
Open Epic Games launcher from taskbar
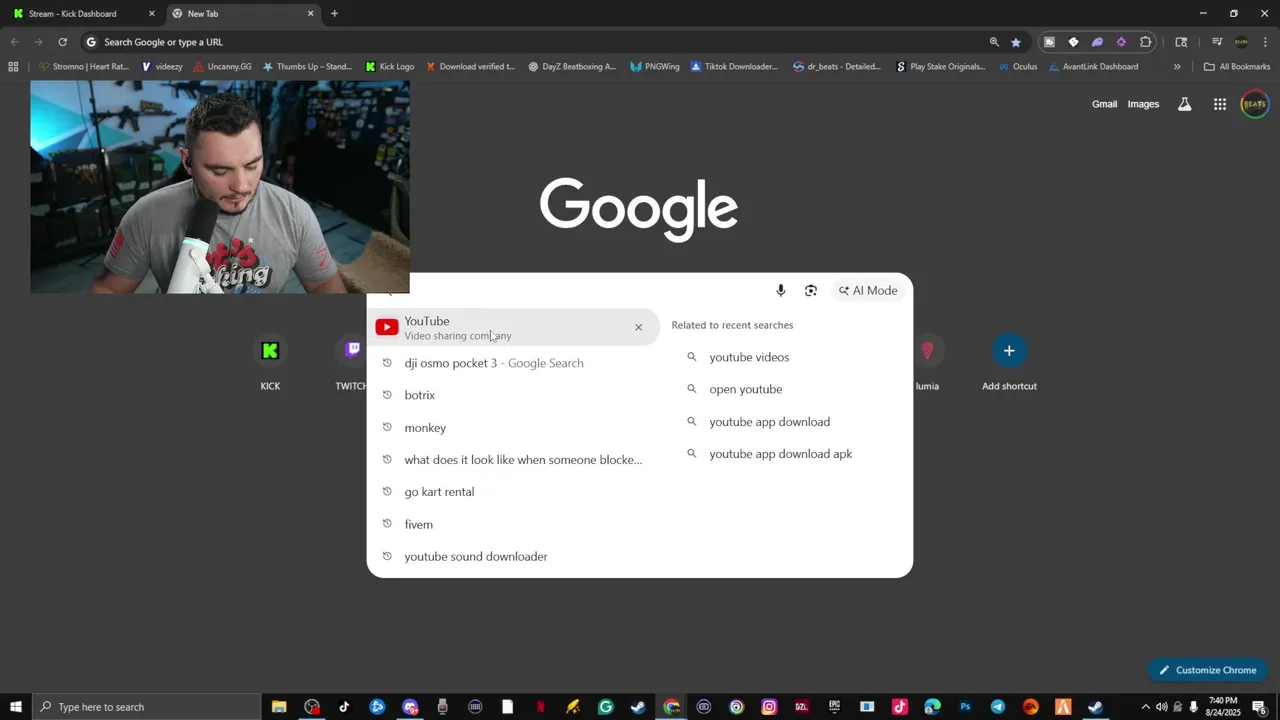pos(834,707)
